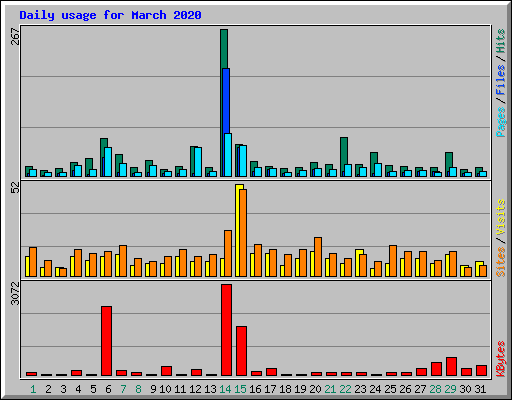Click the "Hits" legend label
512x400 pixels.
pyautogui.click(x=500, y=41)
